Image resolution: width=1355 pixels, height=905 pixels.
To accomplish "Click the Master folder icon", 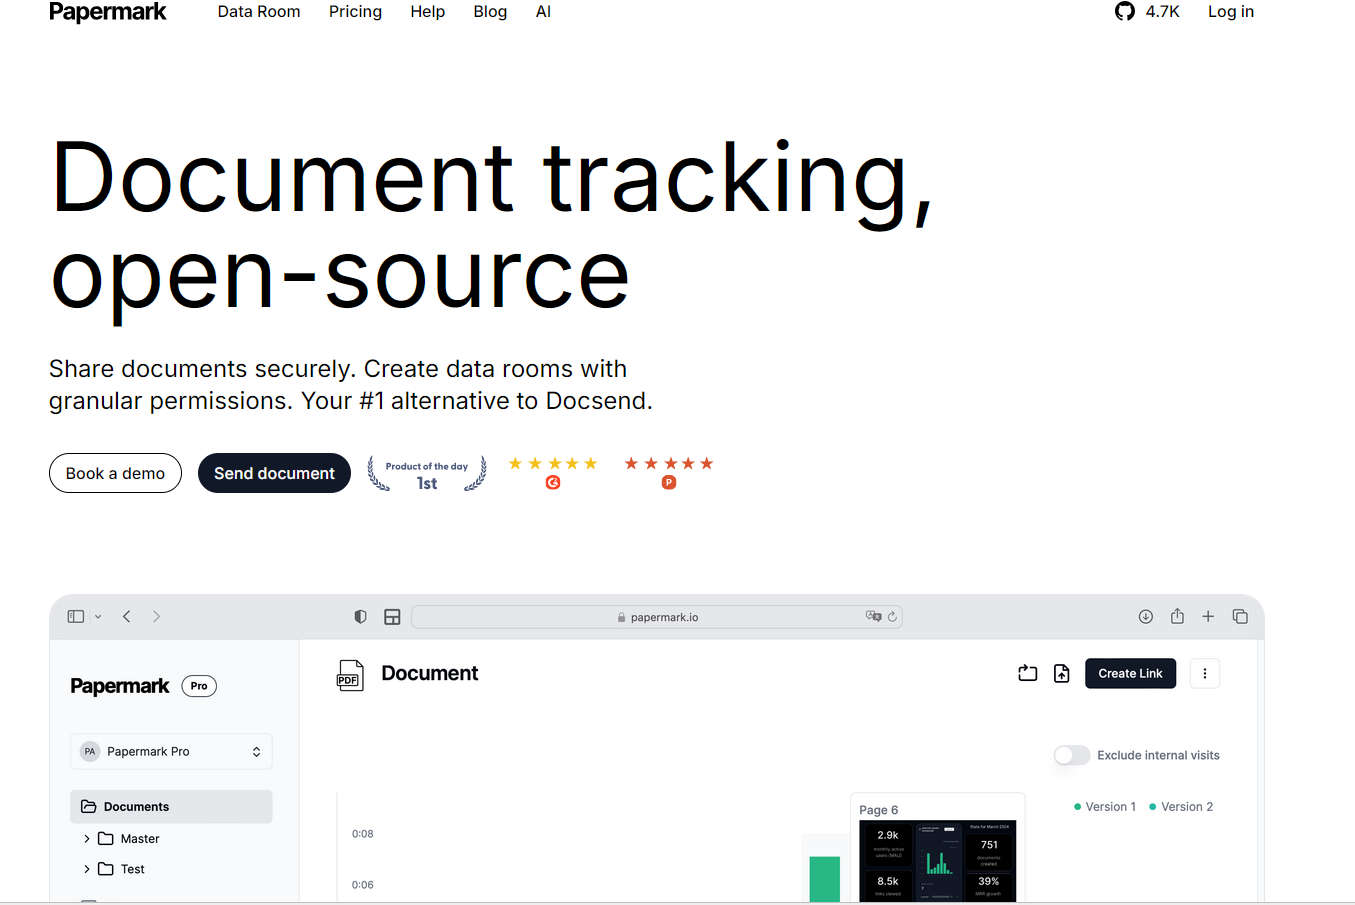I will (x=105, y=839).
